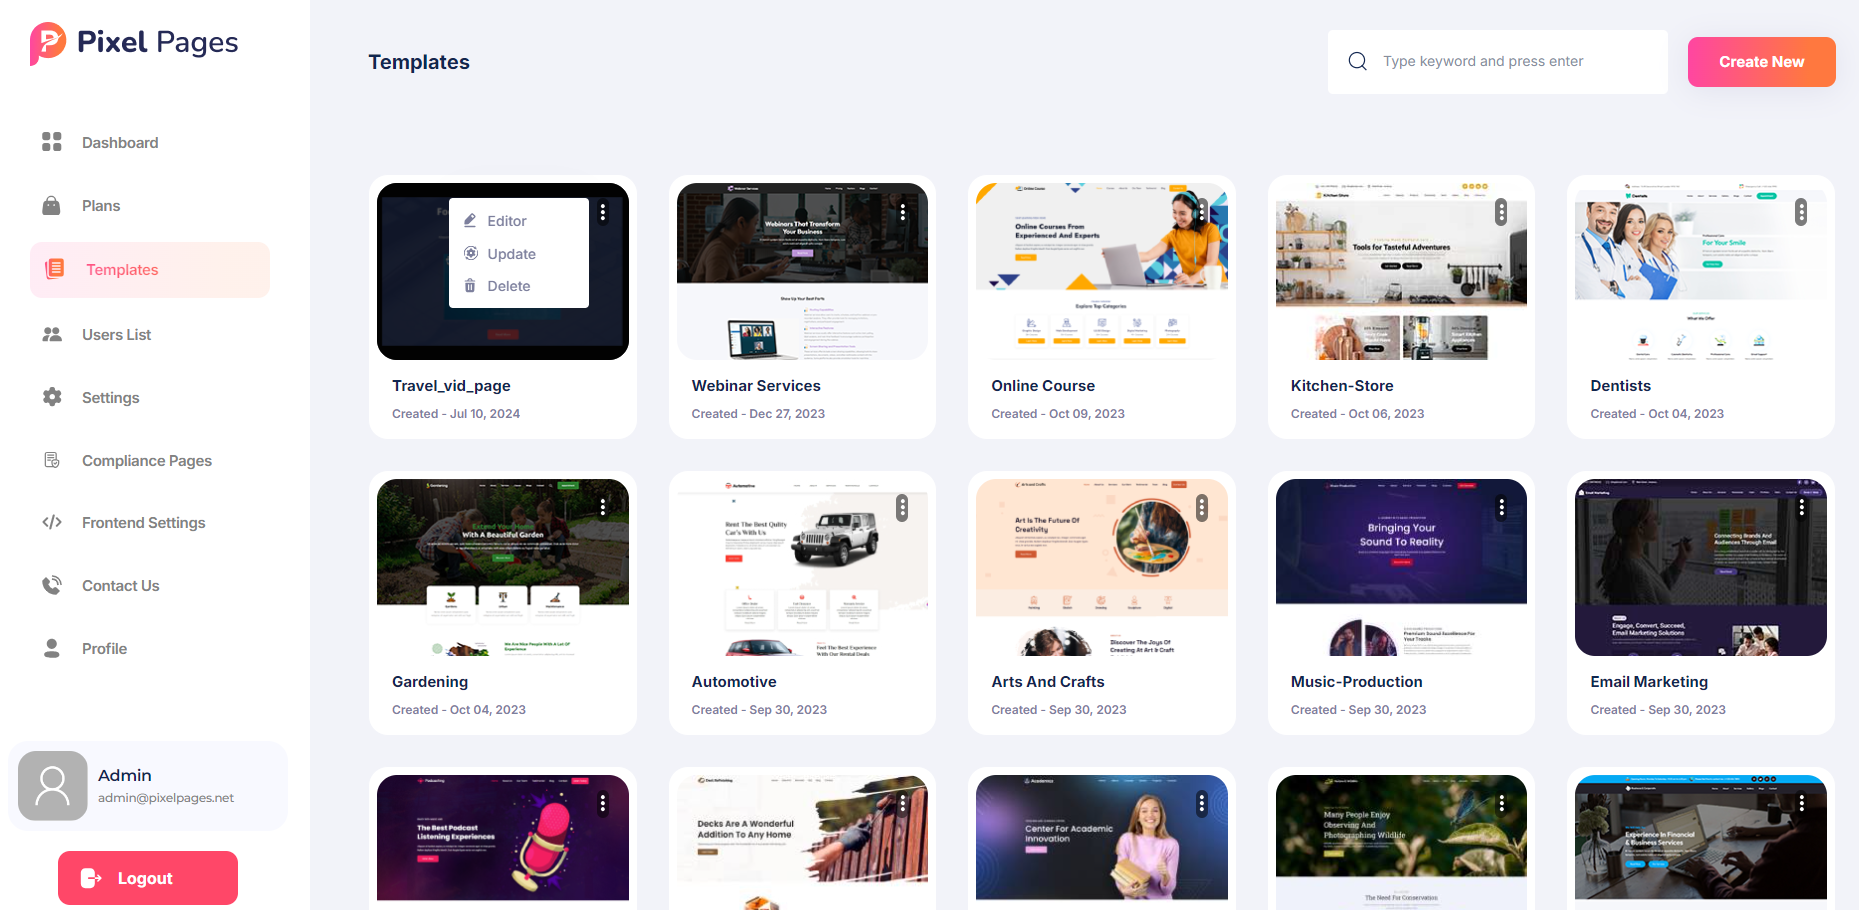Image resolution: width=1859 pixels, height=910 pixels.
Task: Open options menu on Webinar Services card
Action: (x=903, y=212)
